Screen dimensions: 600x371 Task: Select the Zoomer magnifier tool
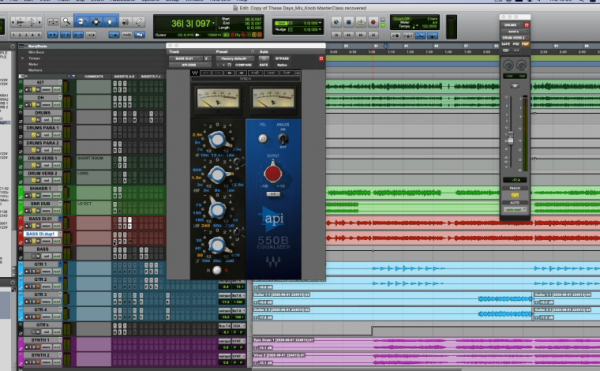(x=66, y=22)
